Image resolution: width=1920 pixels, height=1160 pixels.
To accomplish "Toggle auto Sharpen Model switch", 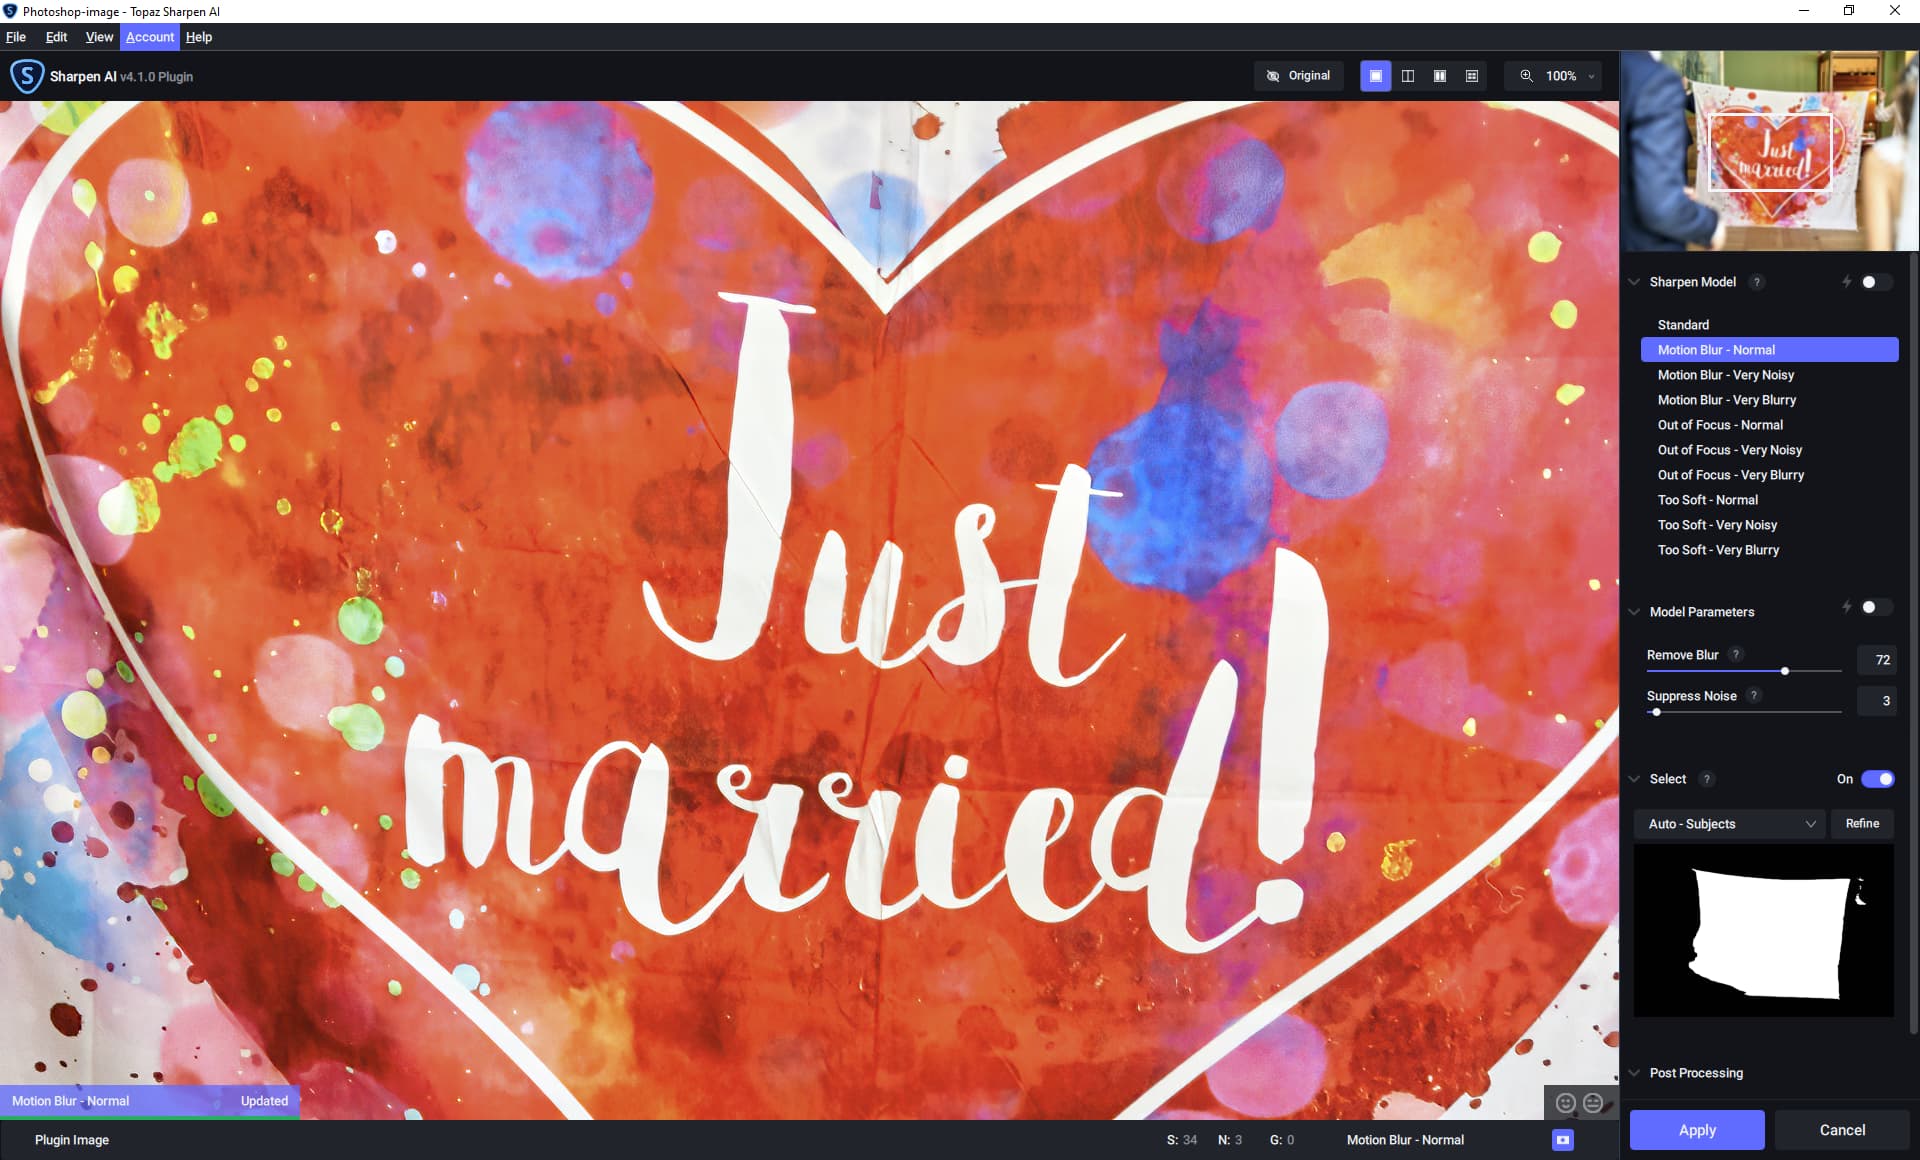I will 1875,282.
